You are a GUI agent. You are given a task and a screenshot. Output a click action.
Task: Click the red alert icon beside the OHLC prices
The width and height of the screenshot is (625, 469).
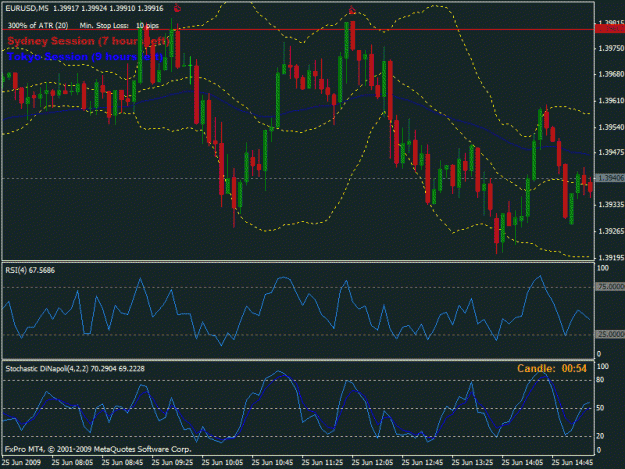[x=177, y=8]
